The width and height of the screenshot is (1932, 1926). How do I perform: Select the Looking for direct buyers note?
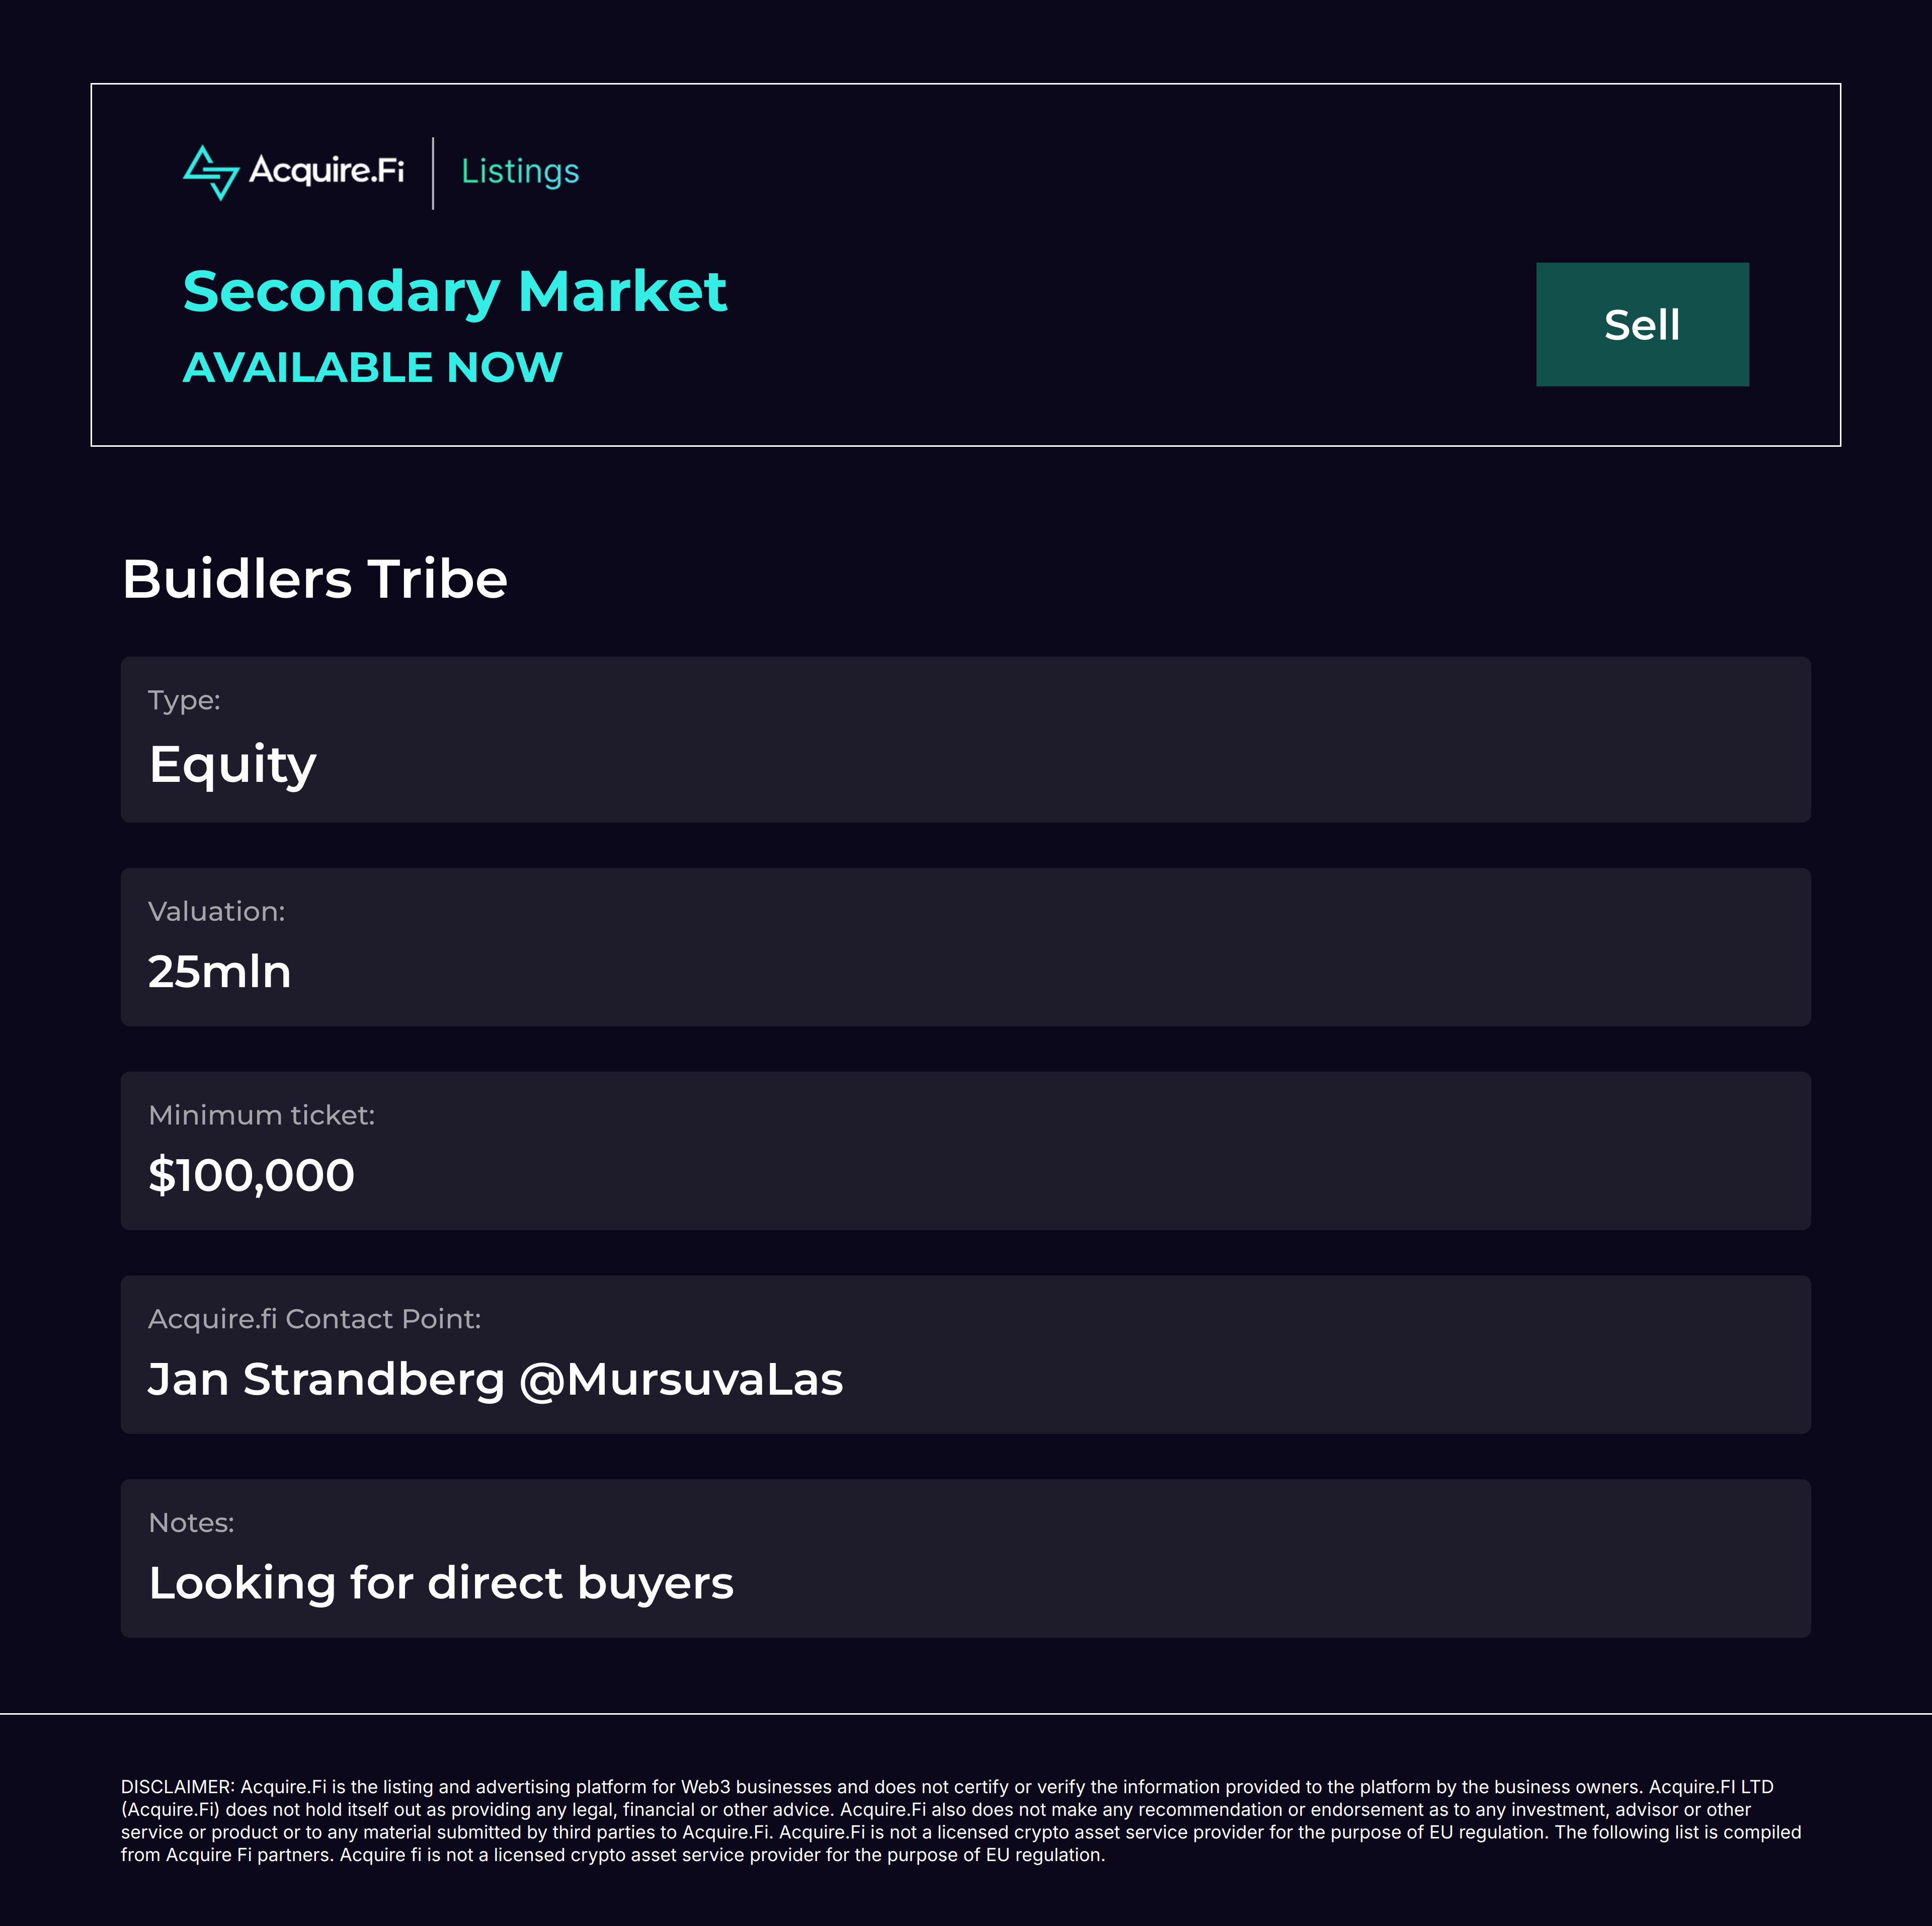point(441,1583)
